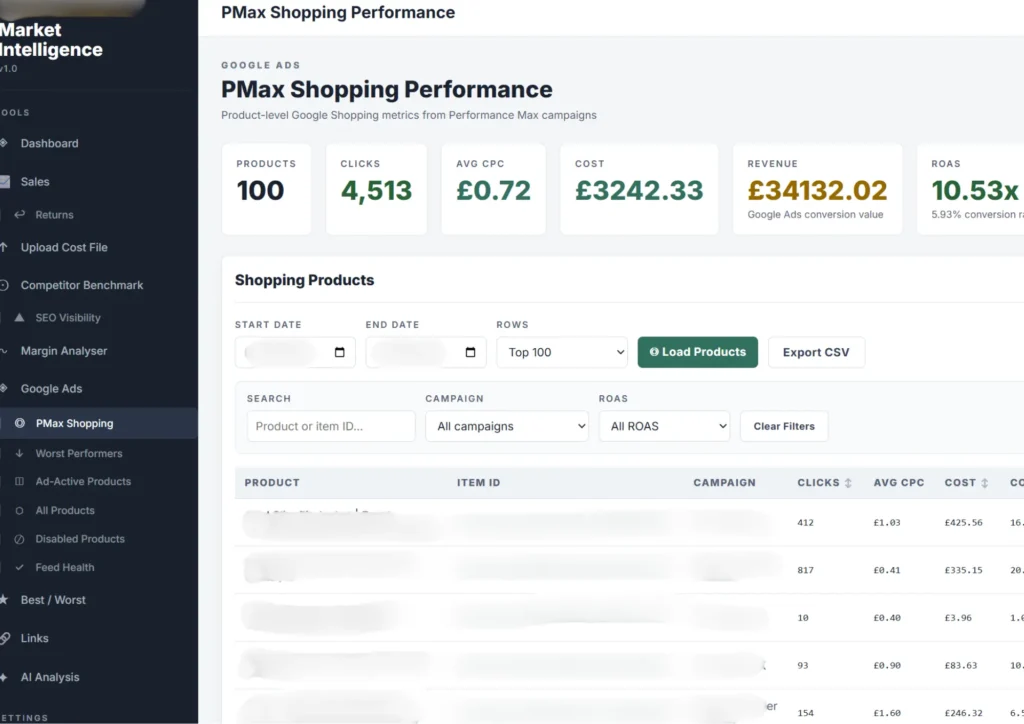Screen dimensions: 1024x724
Task: Click the £425.56 cost cell
Action: pos(963,523)
